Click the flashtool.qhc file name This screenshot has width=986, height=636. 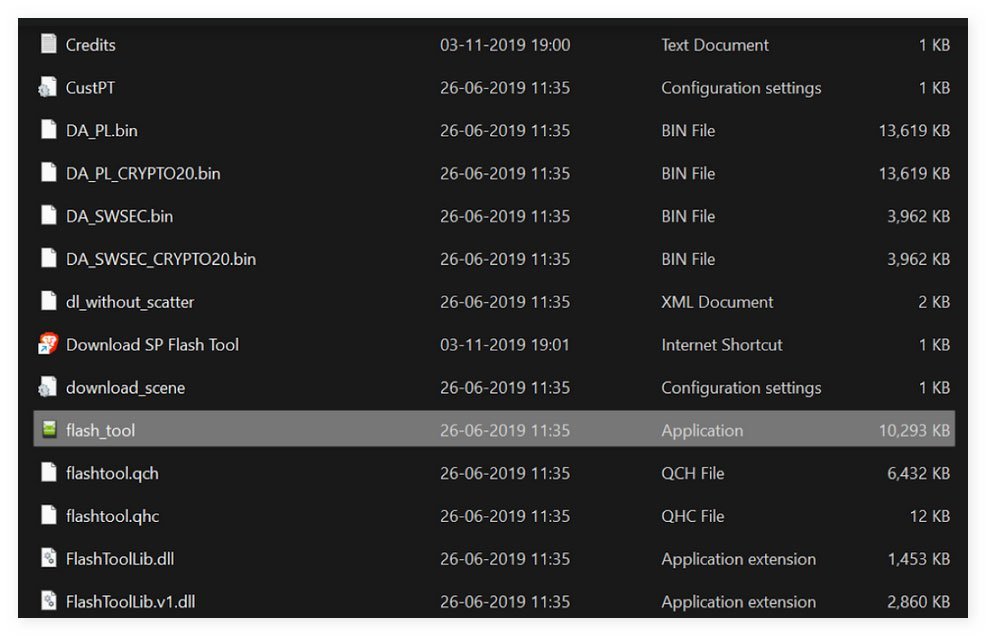coord(112,516)
